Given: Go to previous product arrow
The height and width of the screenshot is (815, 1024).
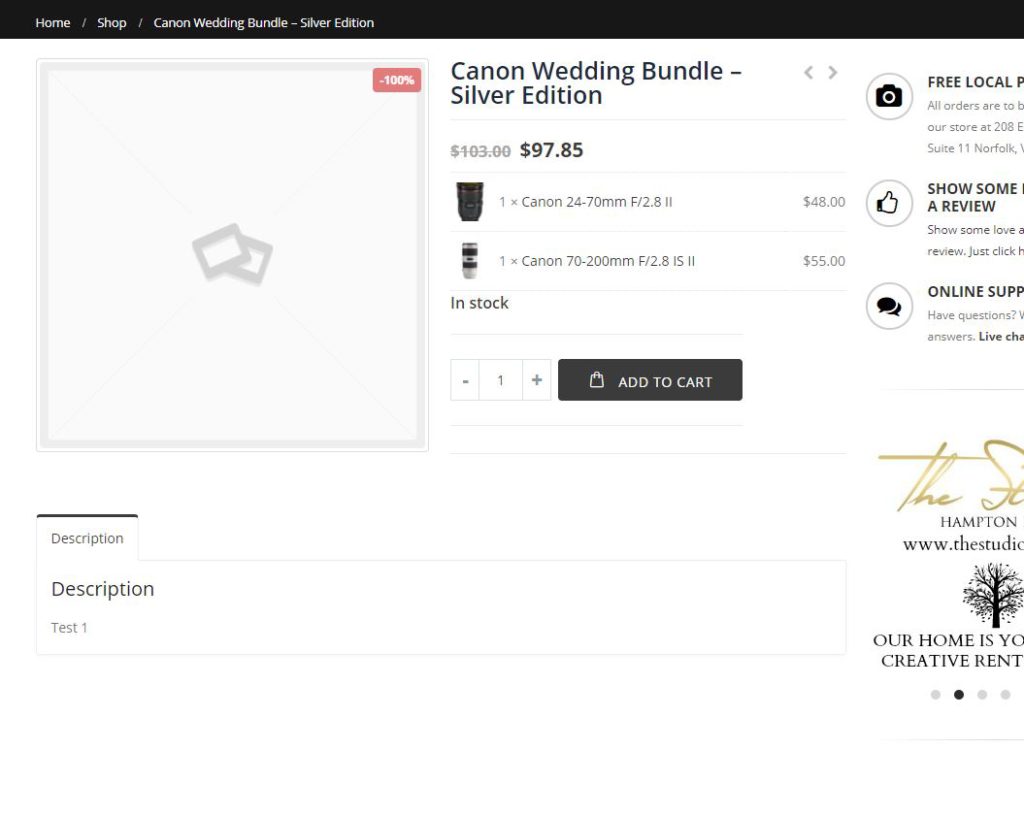Looking at the screenshot, I should click(x=808, y=72).
